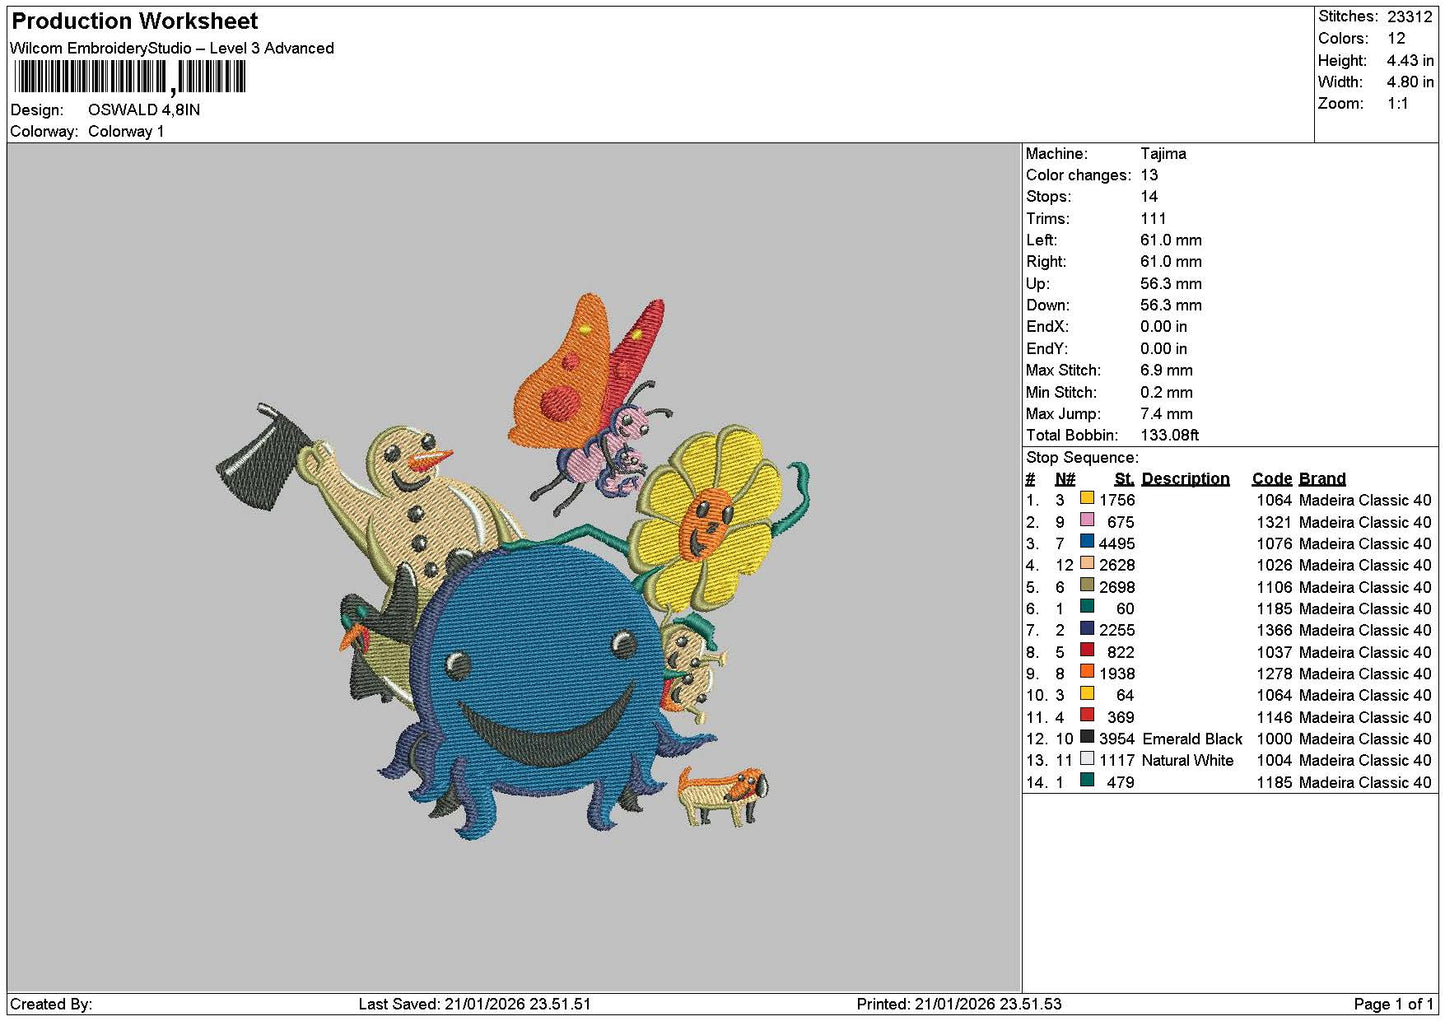Click the Max Jump value '7.4 mm'
The width and height of the screenshot is (1445, 1021).
[1166, 414]
